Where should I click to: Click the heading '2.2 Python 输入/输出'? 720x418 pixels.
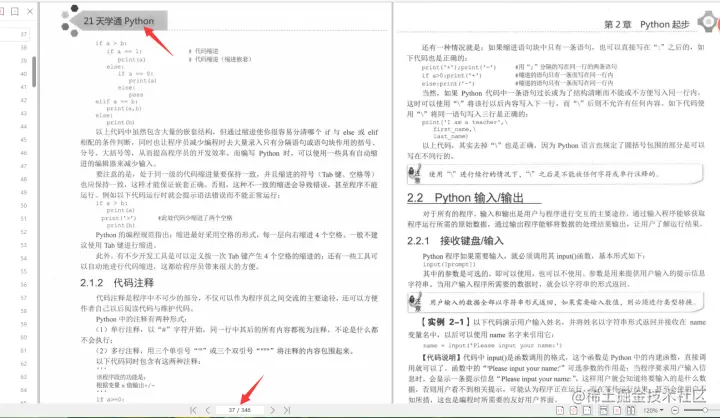pos(465,198)
